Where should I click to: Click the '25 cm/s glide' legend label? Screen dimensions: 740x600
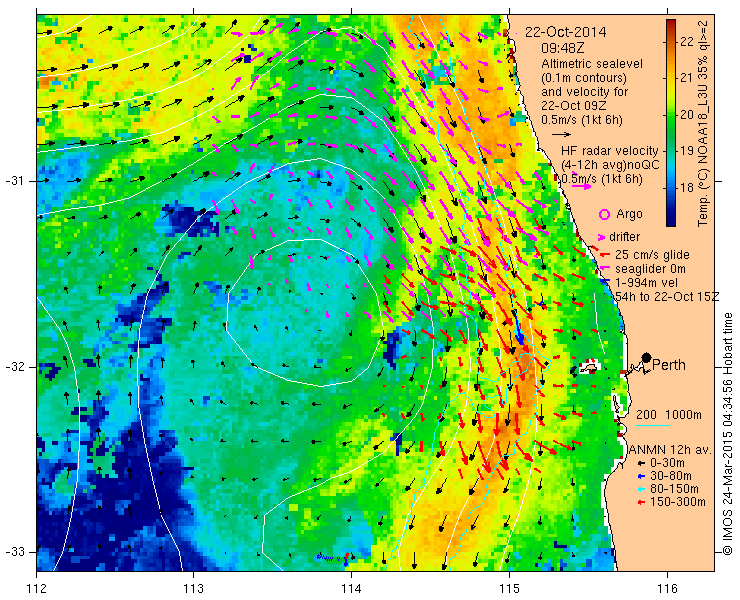click(x=652, y=255)
